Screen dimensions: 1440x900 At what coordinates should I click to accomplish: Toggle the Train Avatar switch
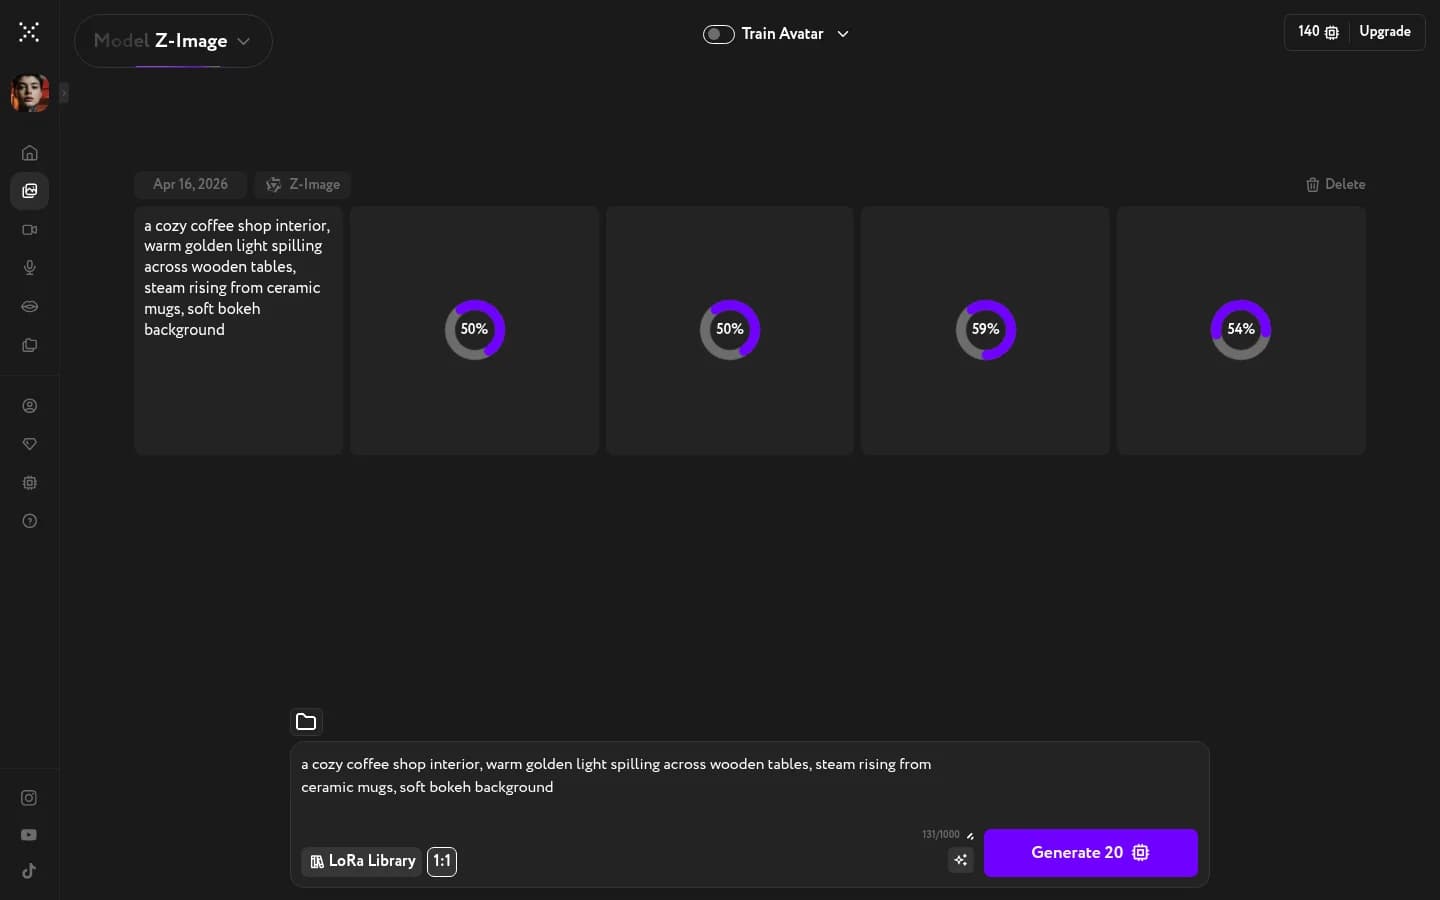pos(718,34)
